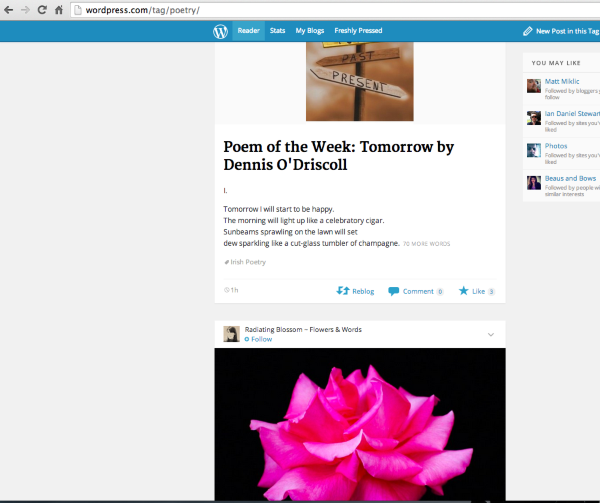600x503 pixels.
Task: Click the pencil icon for new post
Action: coord(528,31)
